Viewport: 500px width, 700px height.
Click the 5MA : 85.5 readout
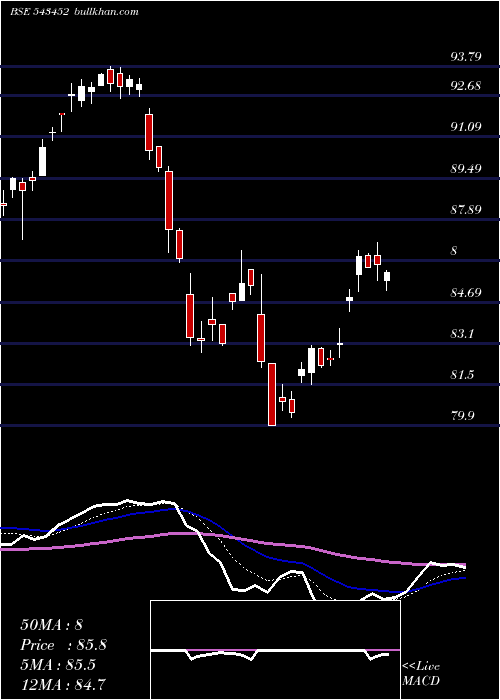(58, 665)
